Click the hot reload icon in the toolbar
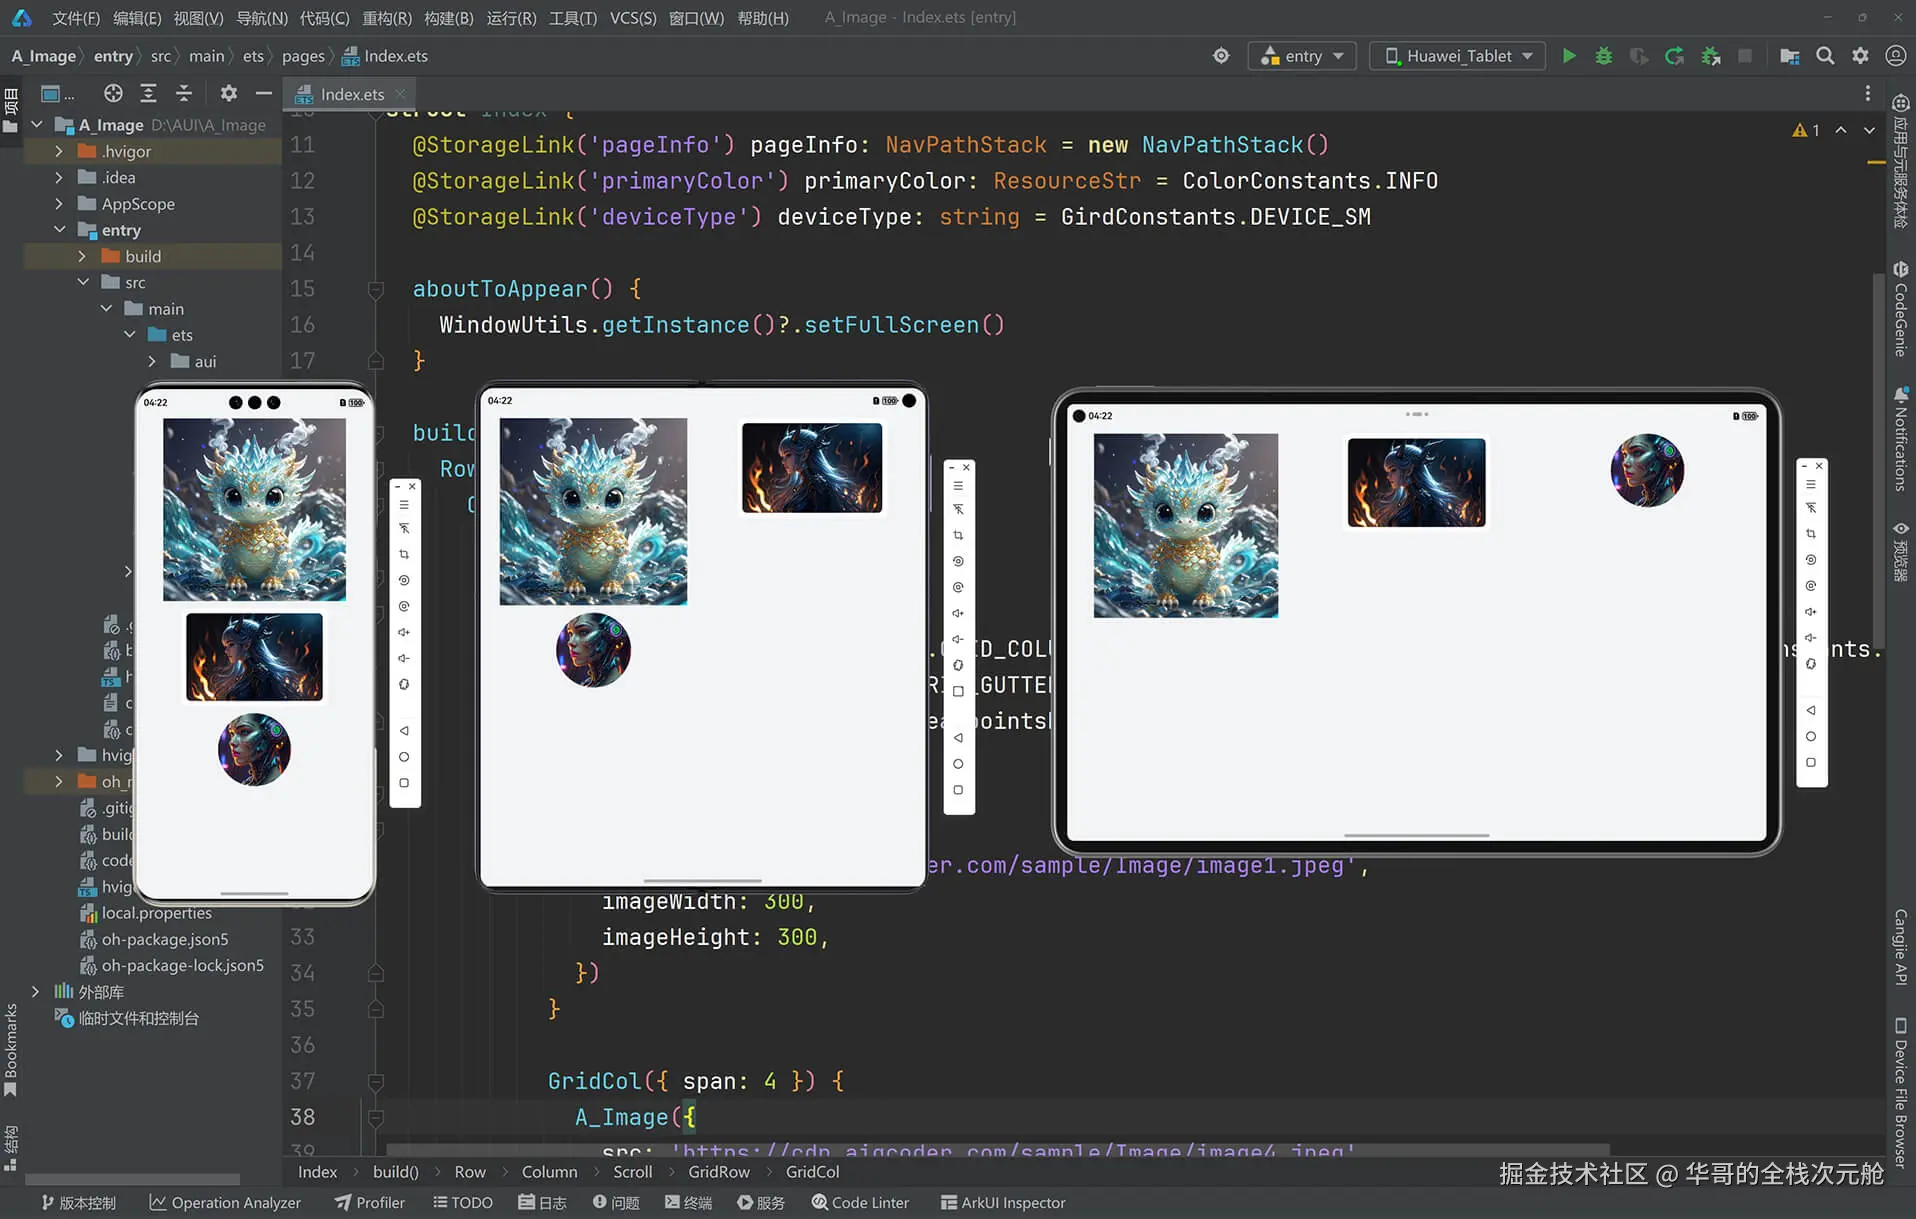 1674,56
